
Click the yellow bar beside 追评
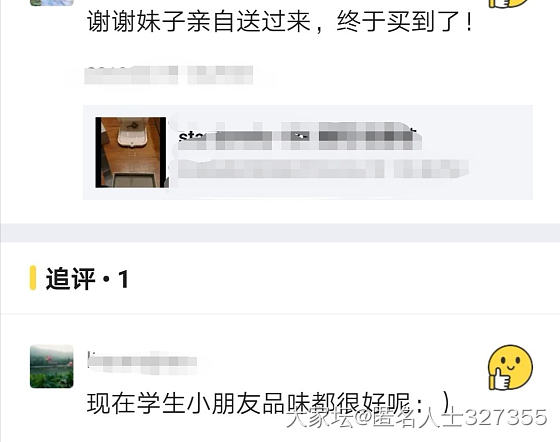coord(33,278)
